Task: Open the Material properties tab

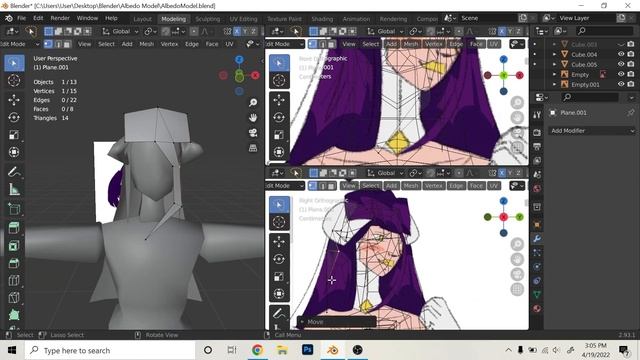Action: [537, 309]
